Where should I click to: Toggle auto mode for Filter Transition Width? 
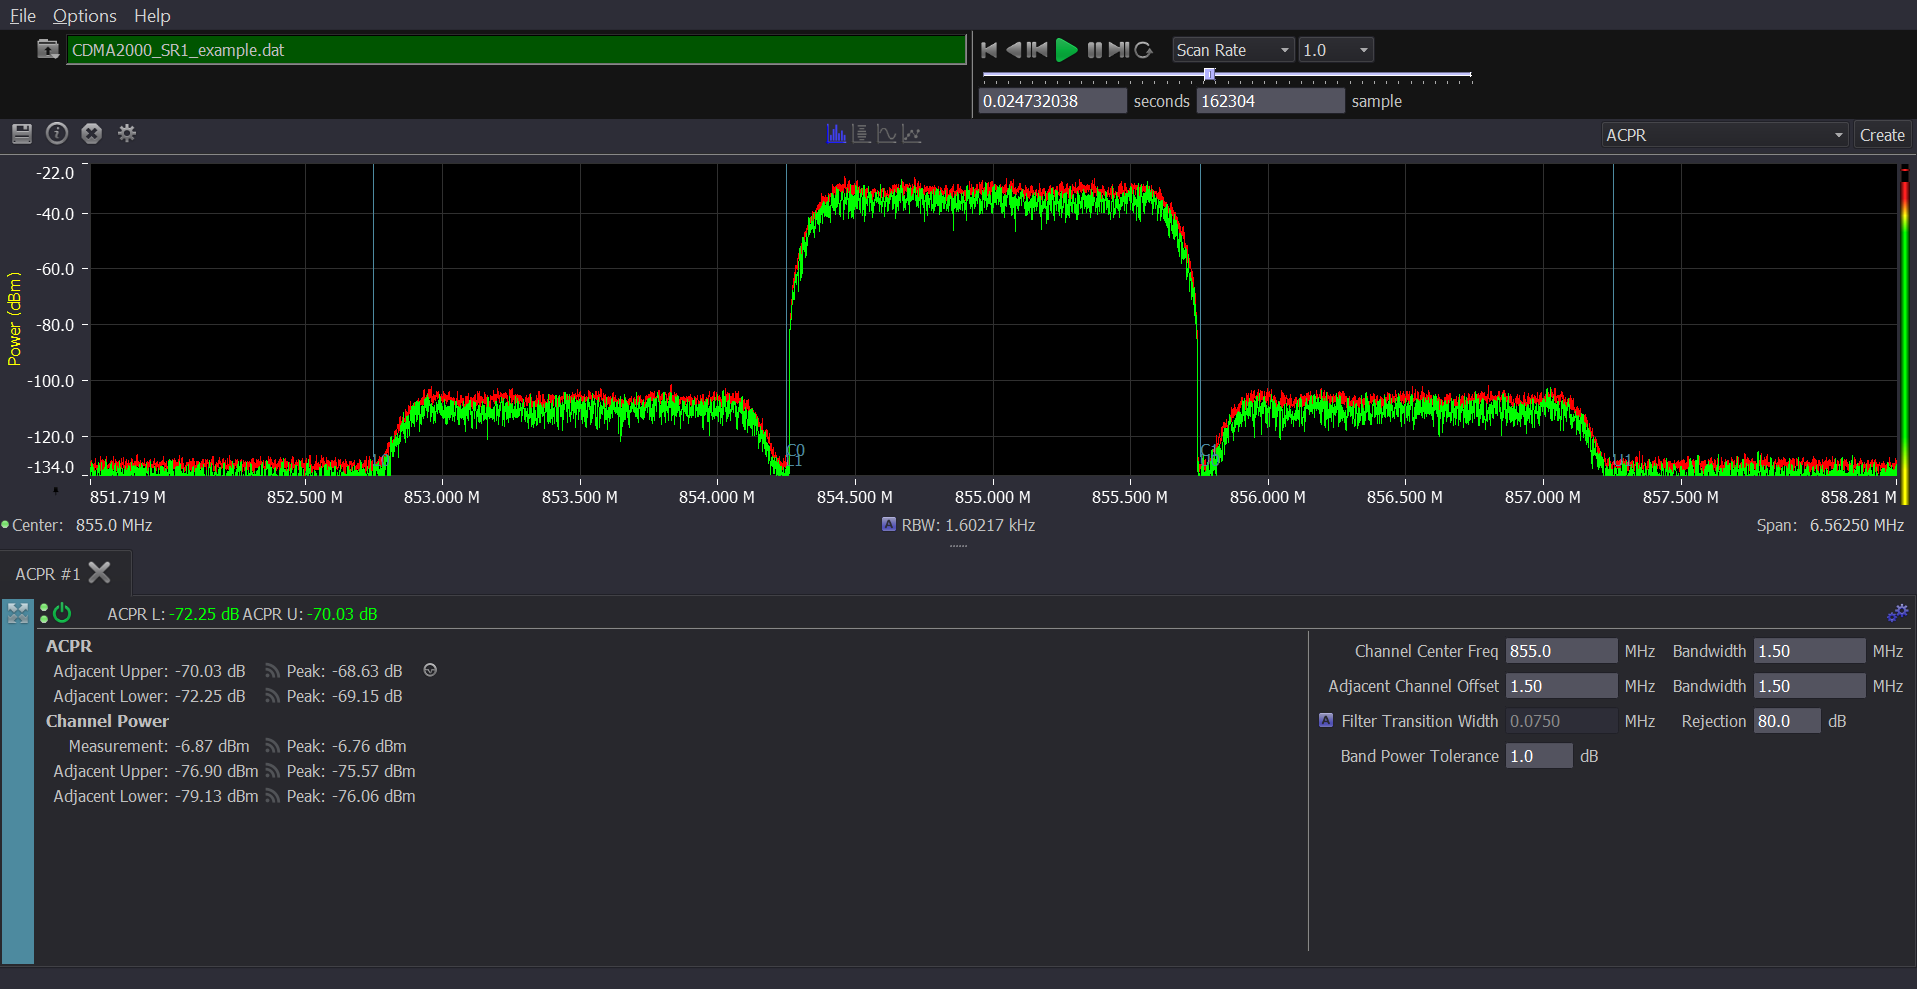(x=1327, y=720)
